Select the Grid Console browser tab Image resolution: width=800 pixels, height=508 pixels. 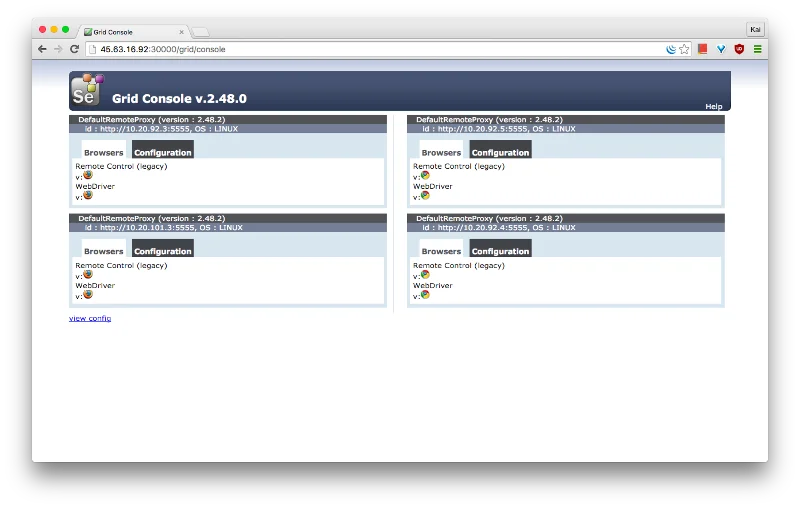pyautogui.click(x=133, y=32)
